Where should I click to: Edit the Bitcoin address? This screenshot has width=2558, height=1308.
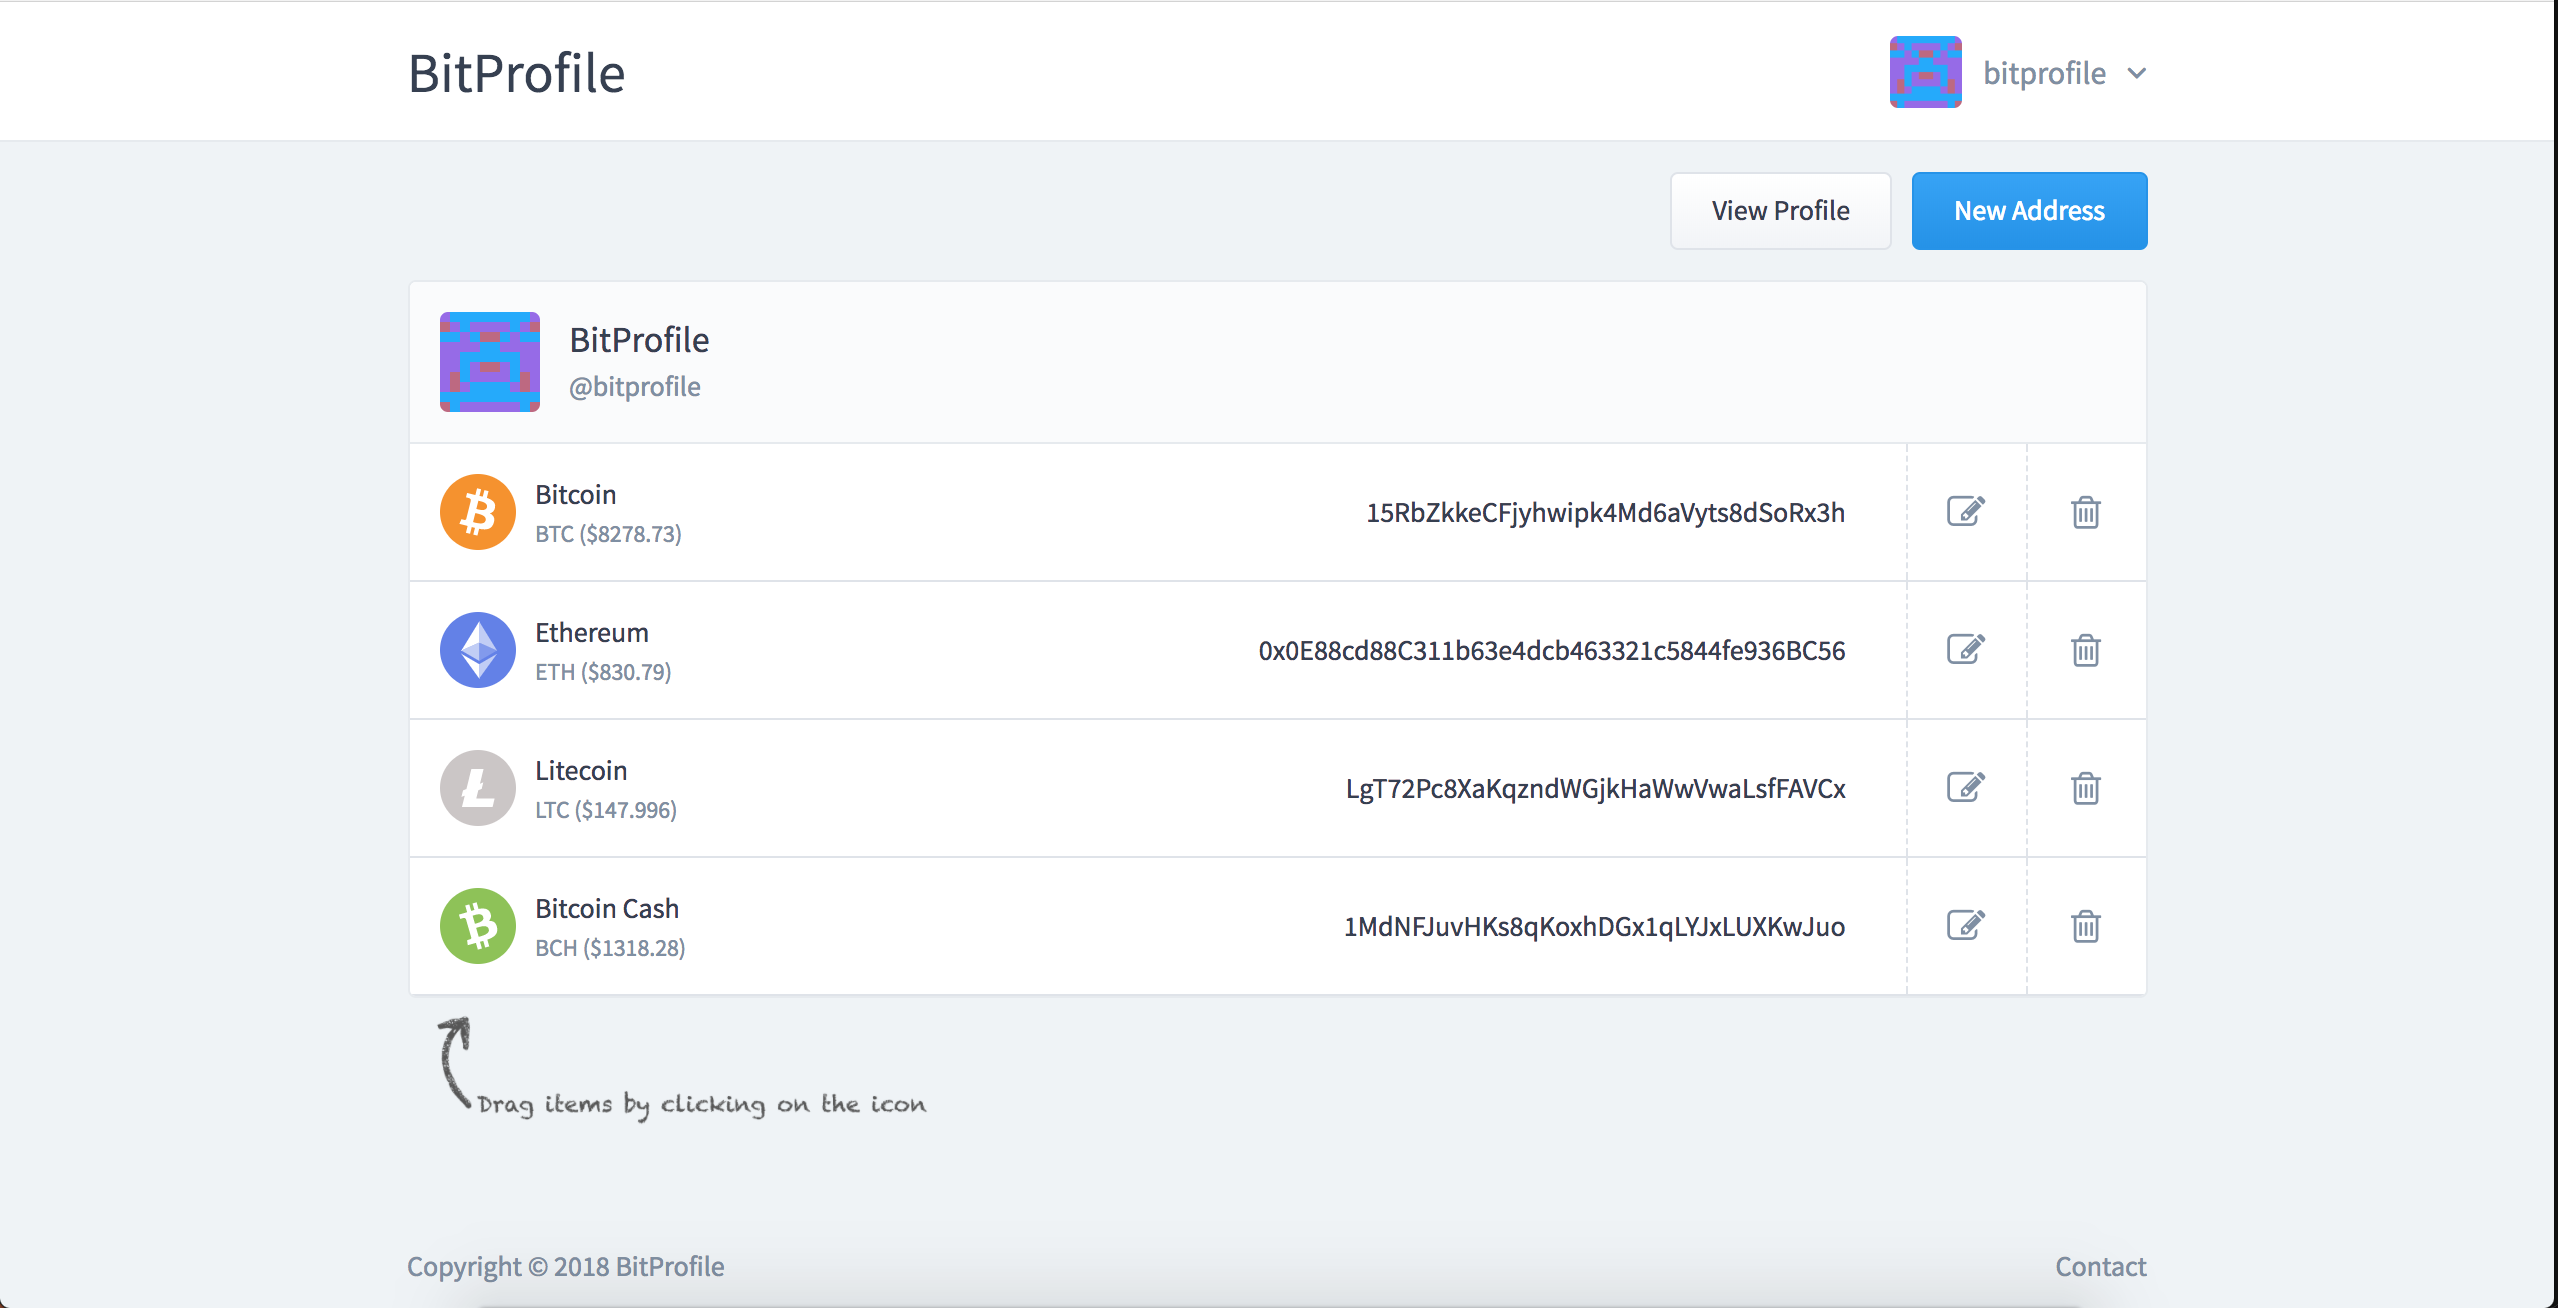[x=1965, y=512]
